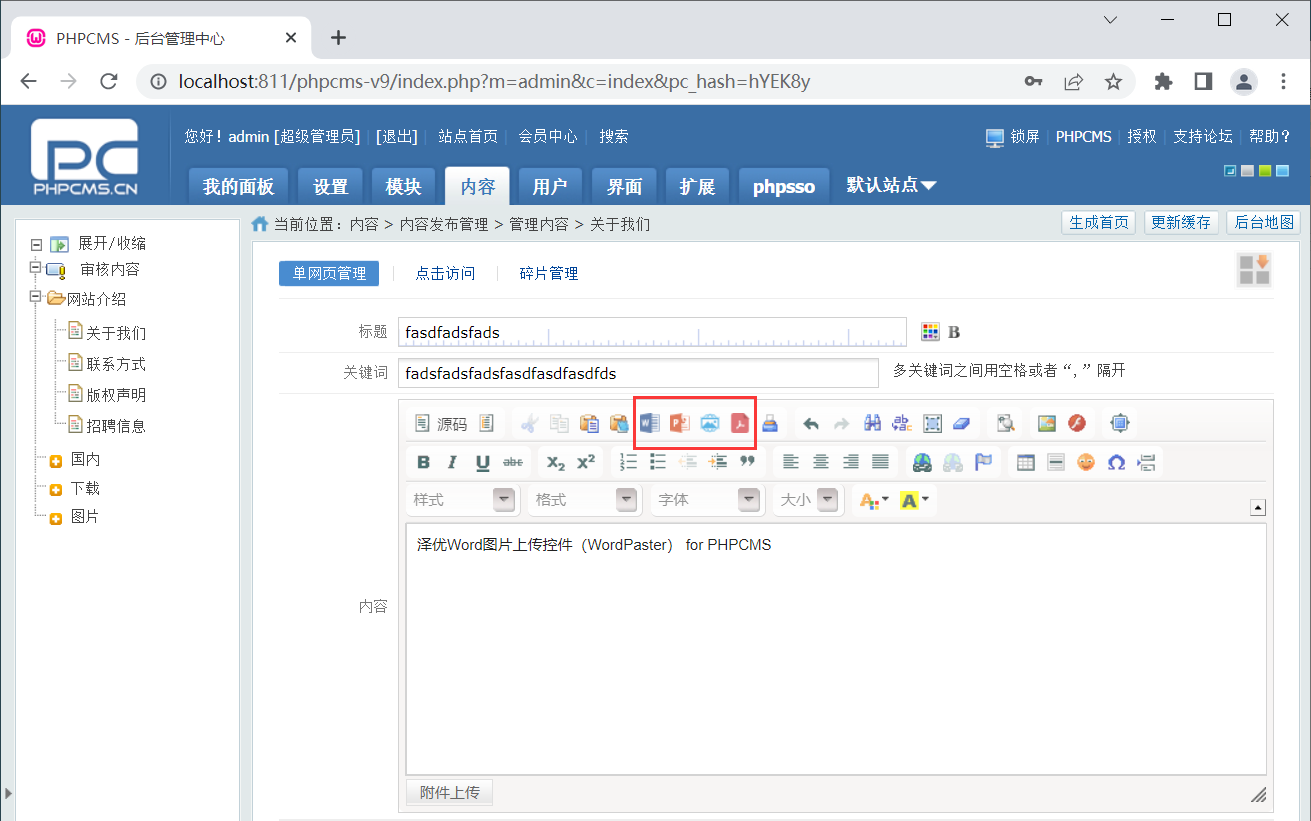Undo the last edit with the undo arrow
The image size is (1311, 821).
[x=810, y=422]
